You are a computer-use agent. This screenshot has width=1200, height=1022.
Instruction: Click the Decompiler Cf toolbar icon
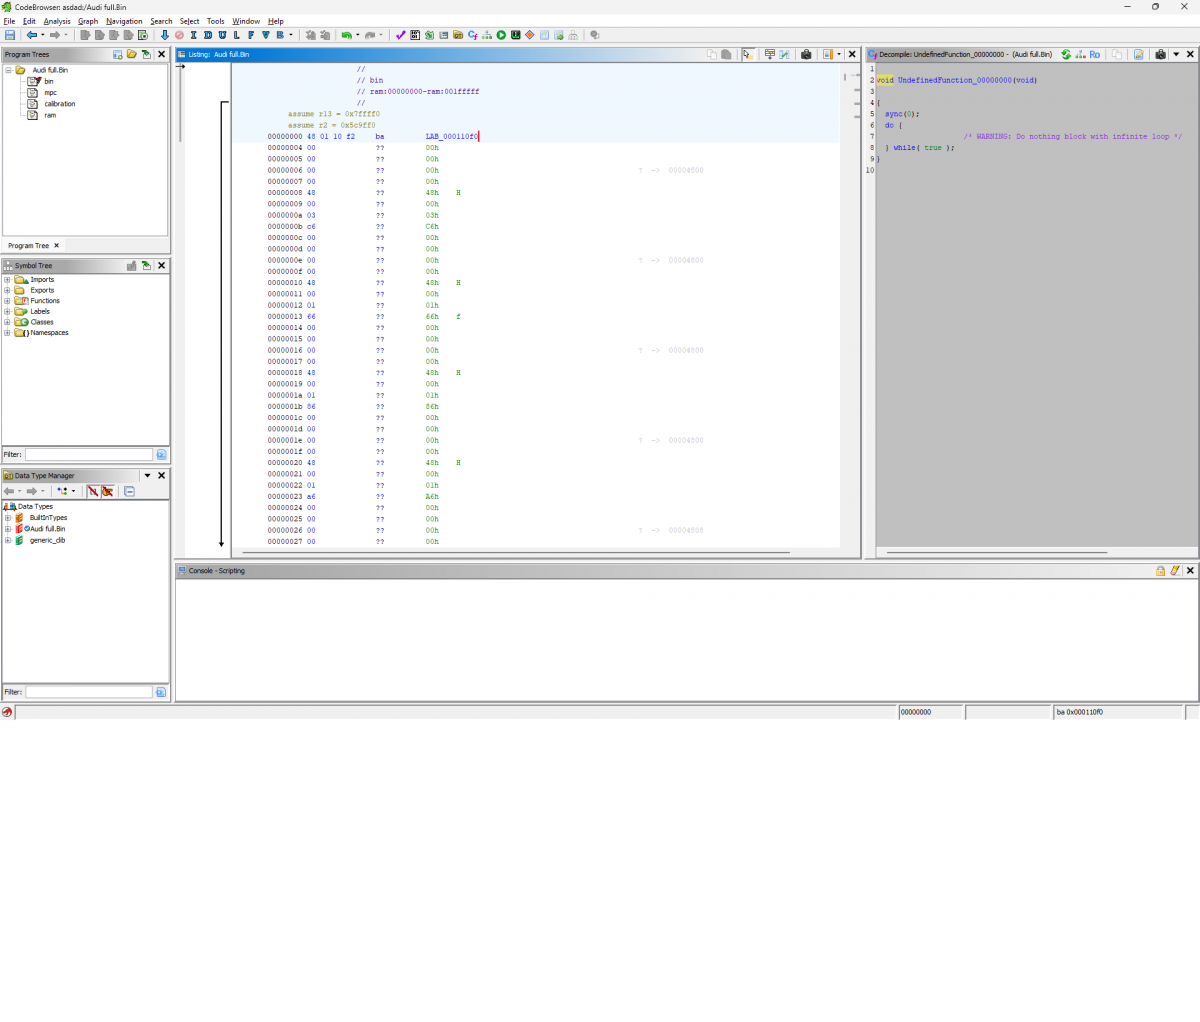tap(472, 35)
